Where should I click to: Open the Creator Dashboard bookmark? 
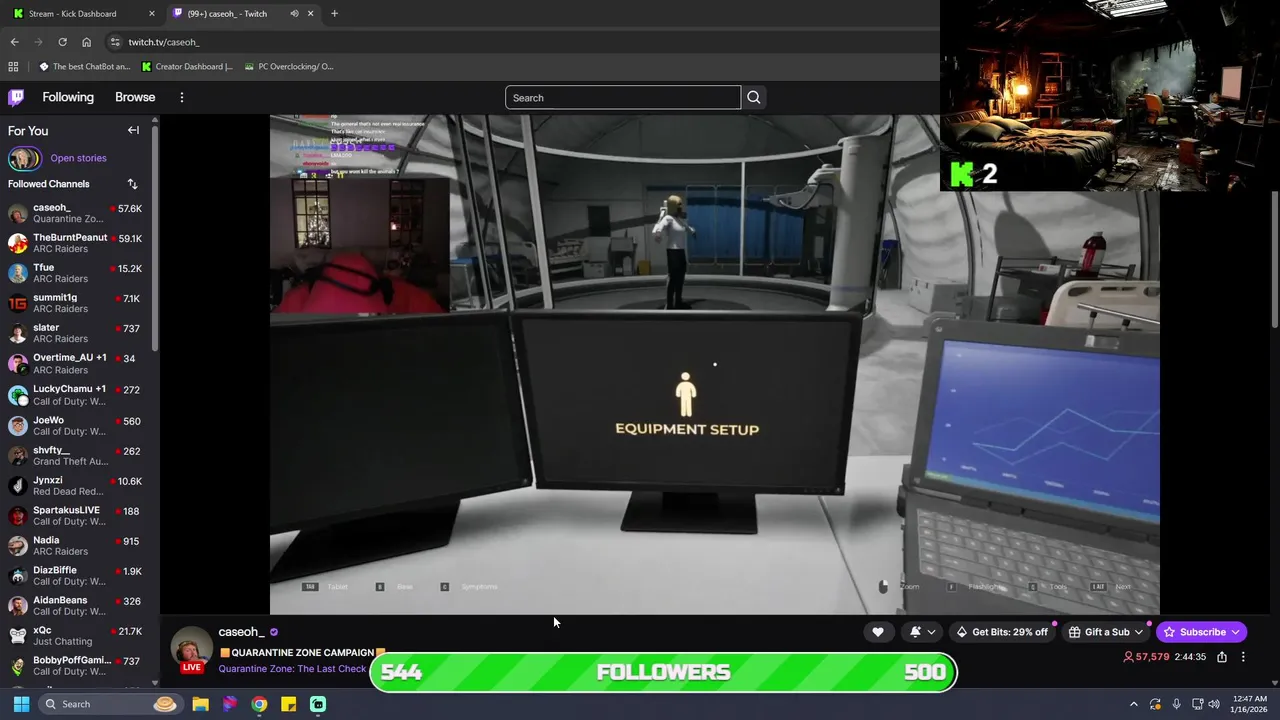187,67
